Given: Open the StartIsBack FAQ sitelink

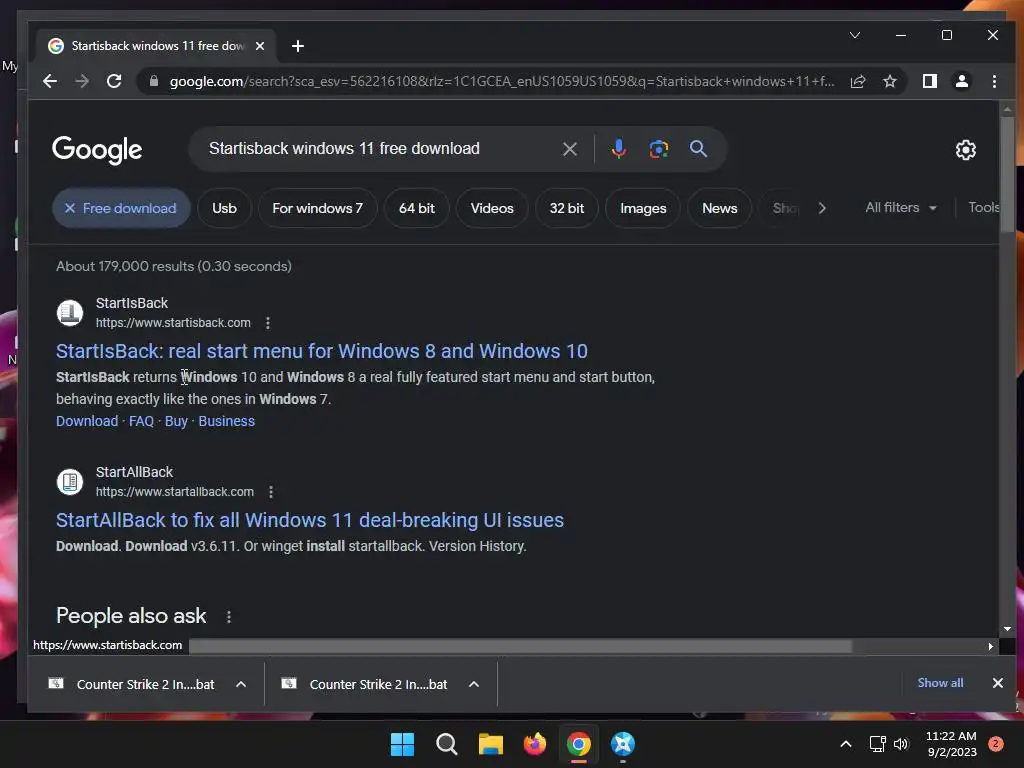Looking at the screenshot, I should click(141, 421).
